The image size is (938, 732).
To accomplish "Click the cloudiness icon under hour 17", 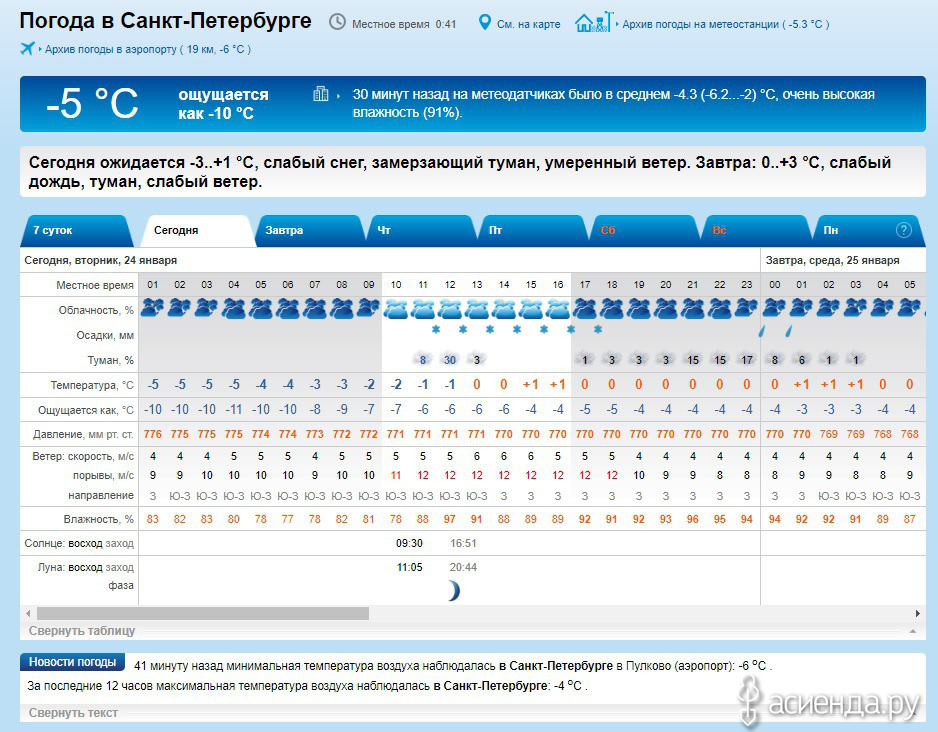I will 584,309.
